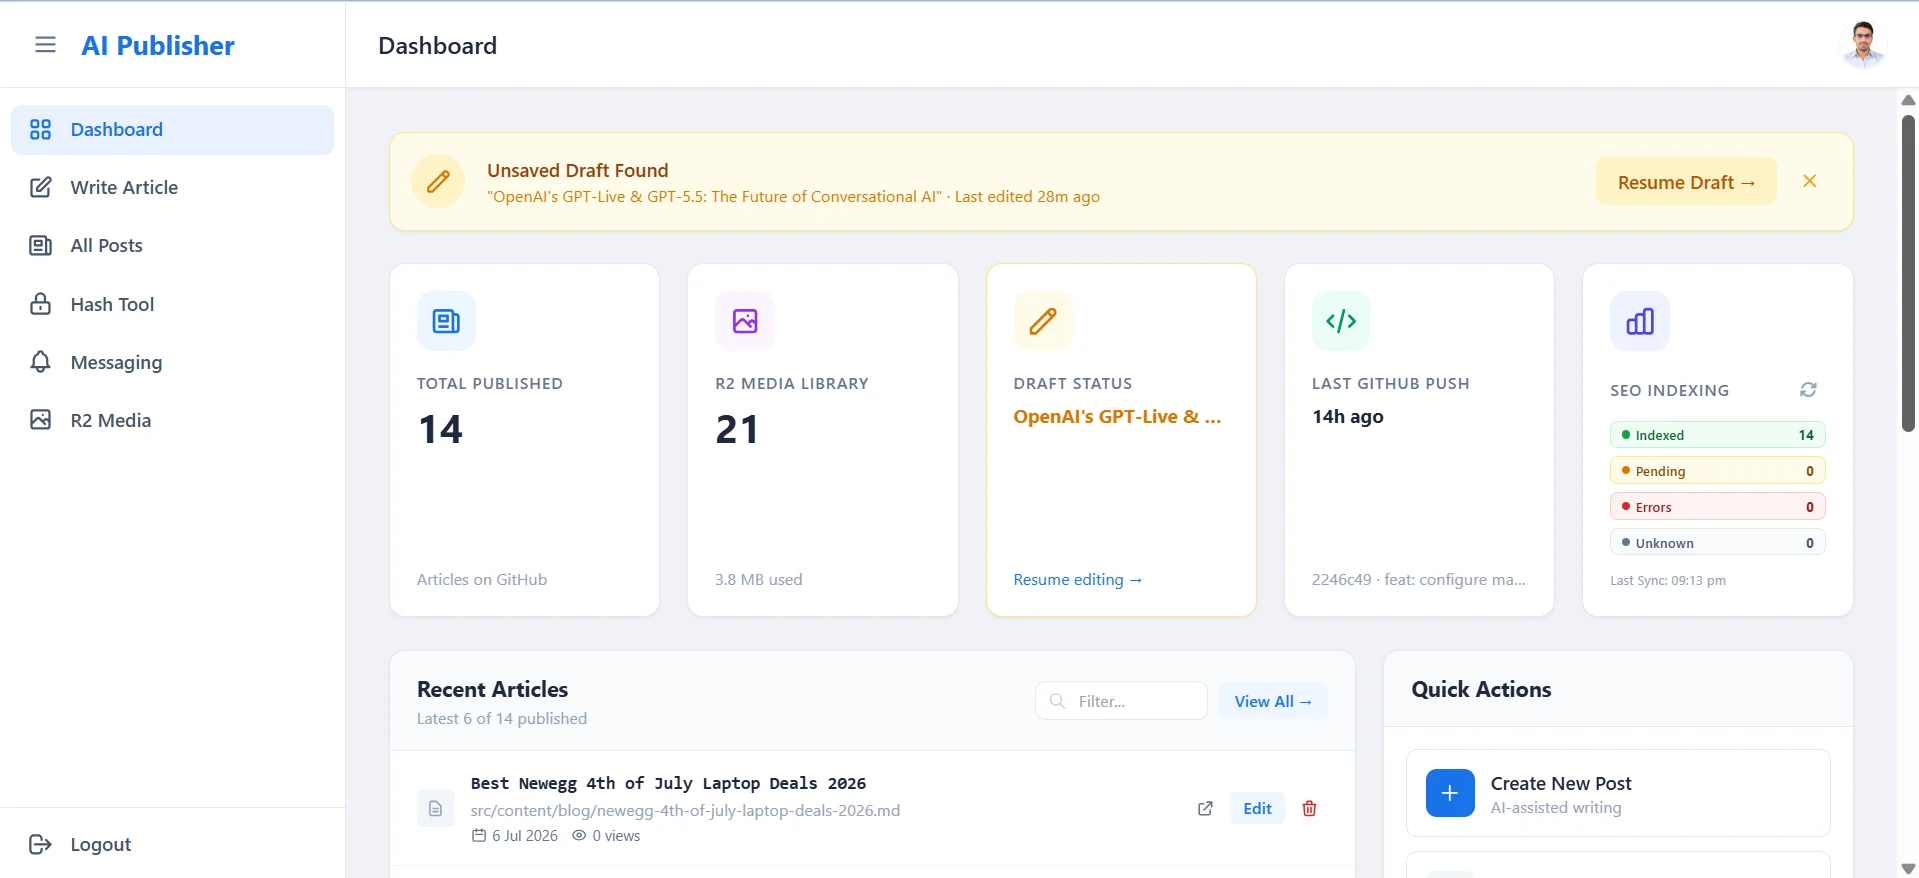Click the Create New Post plus icon
The image size is (1919, 878).
[1450, 793]
